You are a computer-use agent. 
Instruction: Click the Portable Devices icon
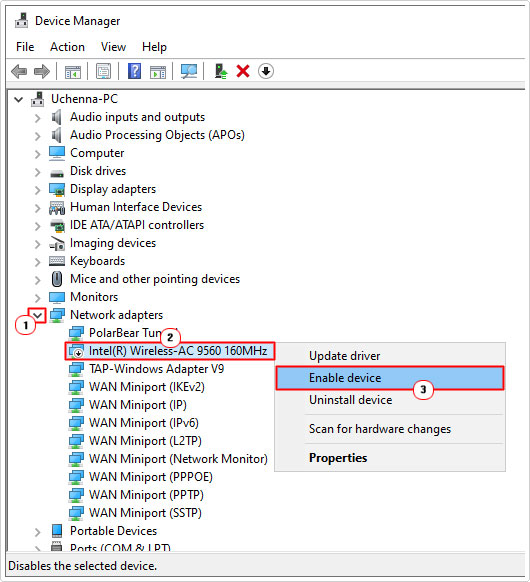coord(57,531)
